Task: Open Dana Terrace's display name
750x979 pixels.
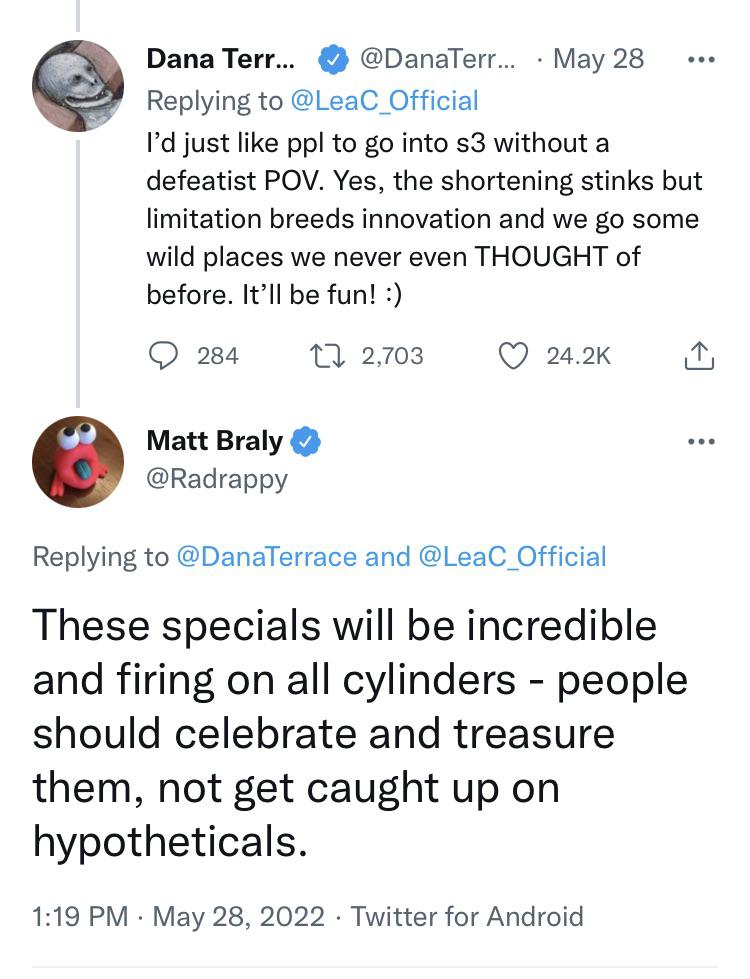Action: pyautogui.click(x=220, y=59)
